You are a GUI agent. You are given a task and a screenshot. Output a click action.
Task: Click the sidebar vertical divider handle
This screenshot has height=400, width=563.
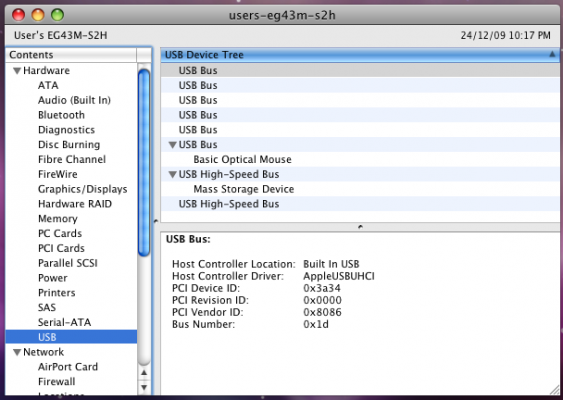[156, 221]
